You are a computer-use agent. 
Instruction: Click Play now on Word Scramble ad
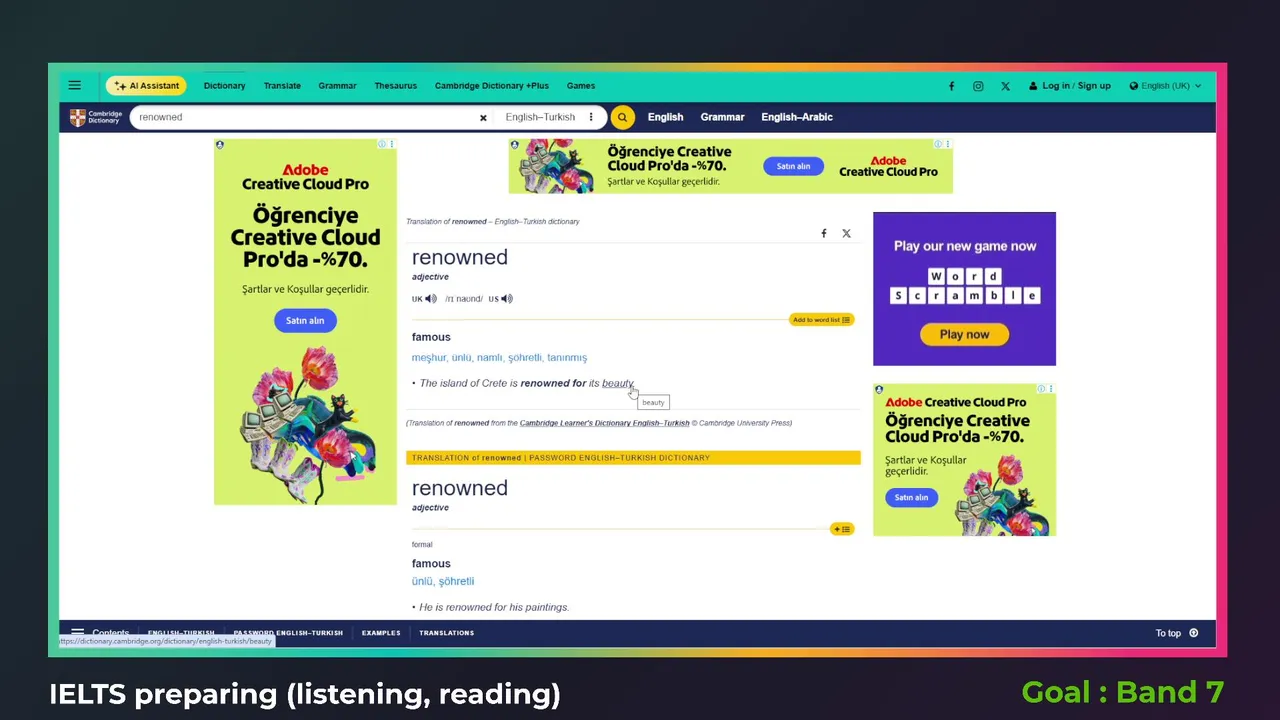tap(964, 335)
